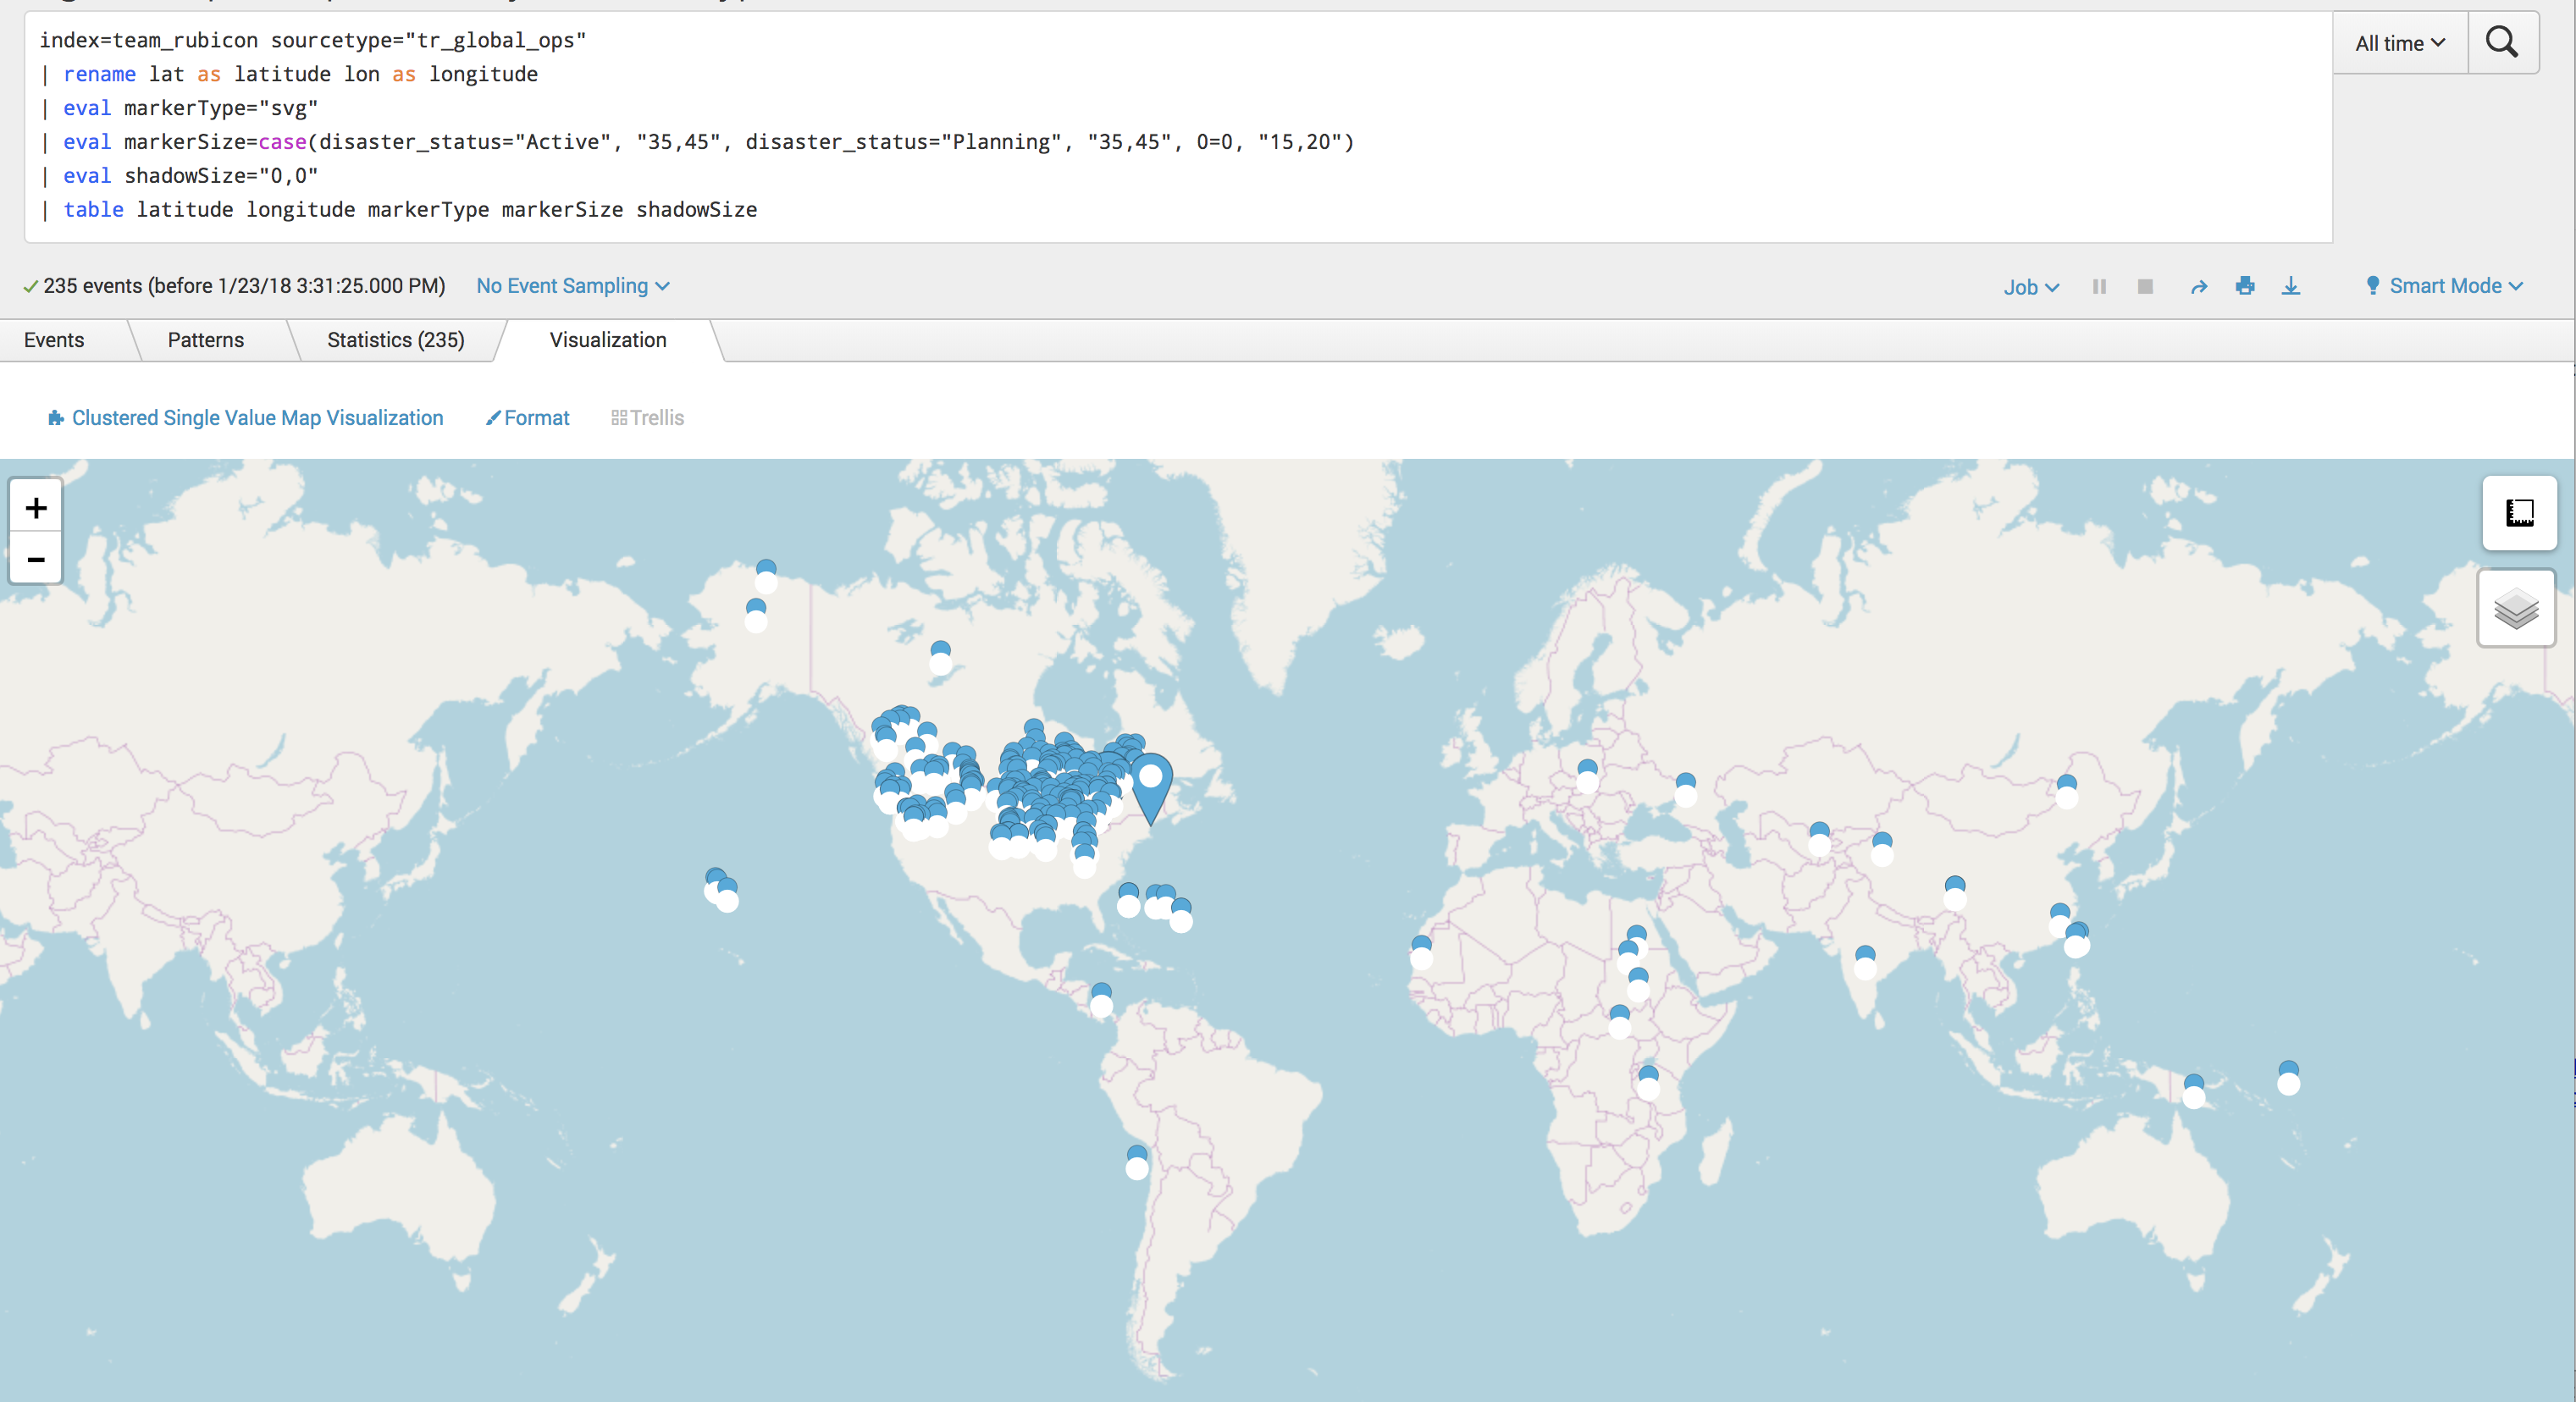Zoom out on the map
The width and height of the screenshot is (2576, 1402).
point(36,559)
